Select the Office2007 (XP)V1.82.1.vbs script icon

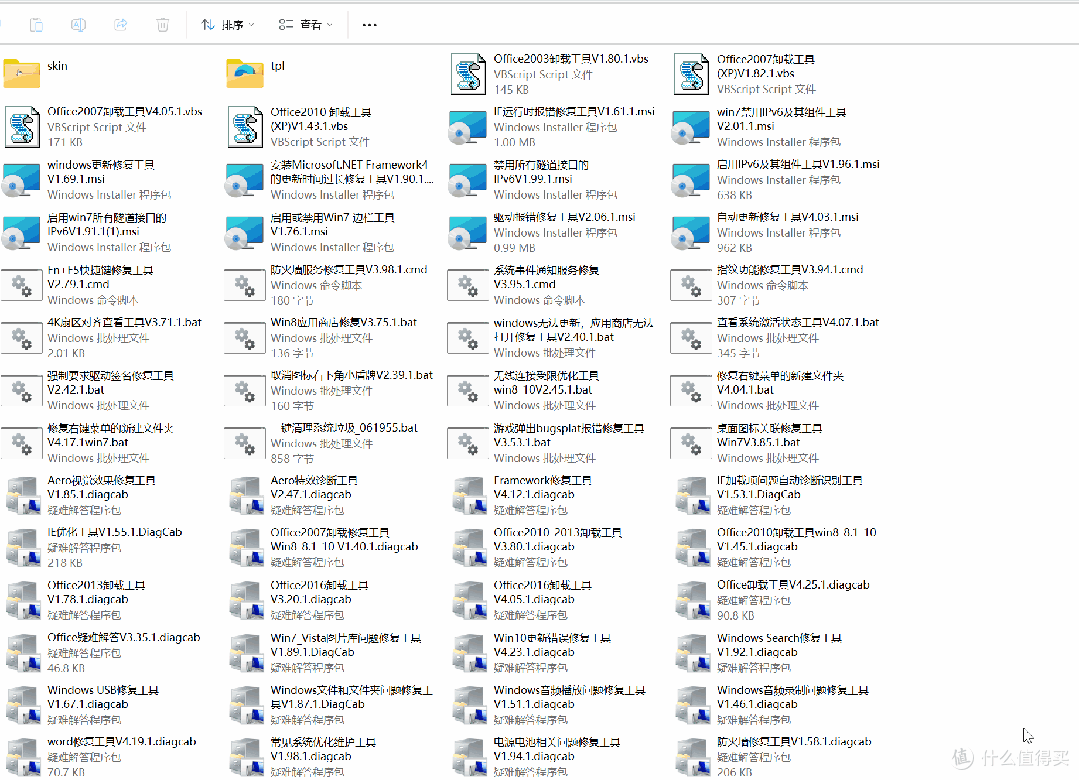click(692, 74)
